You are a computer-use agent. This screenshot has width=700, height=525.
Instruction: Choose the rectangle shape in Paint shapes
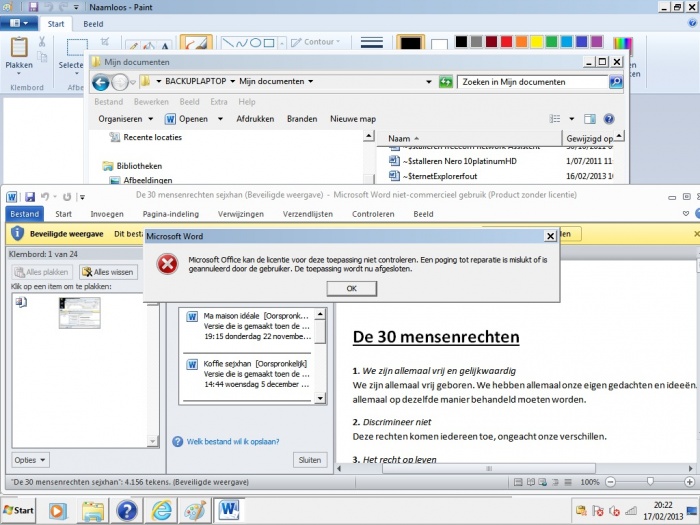(269, 43)
